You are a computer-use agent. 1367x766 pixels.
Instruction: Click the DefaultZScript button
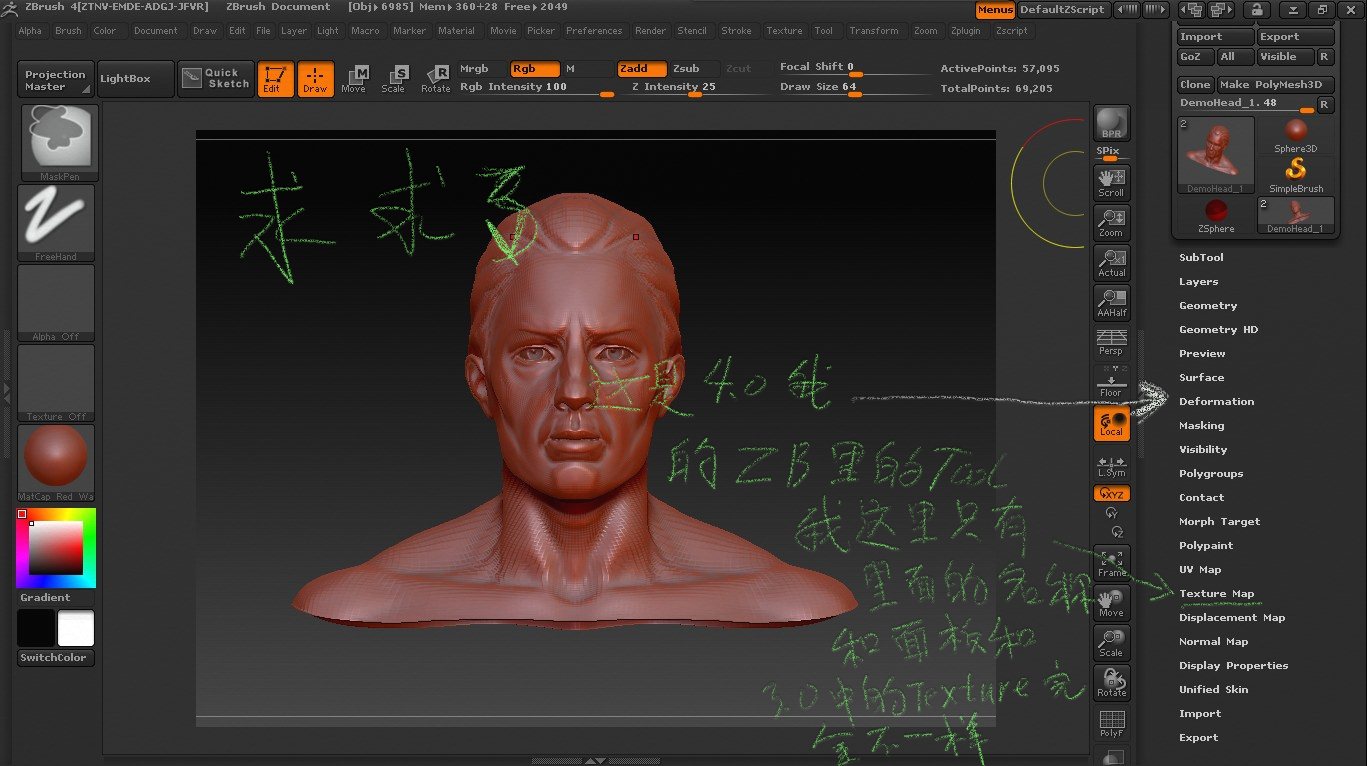click(1062, 9)
